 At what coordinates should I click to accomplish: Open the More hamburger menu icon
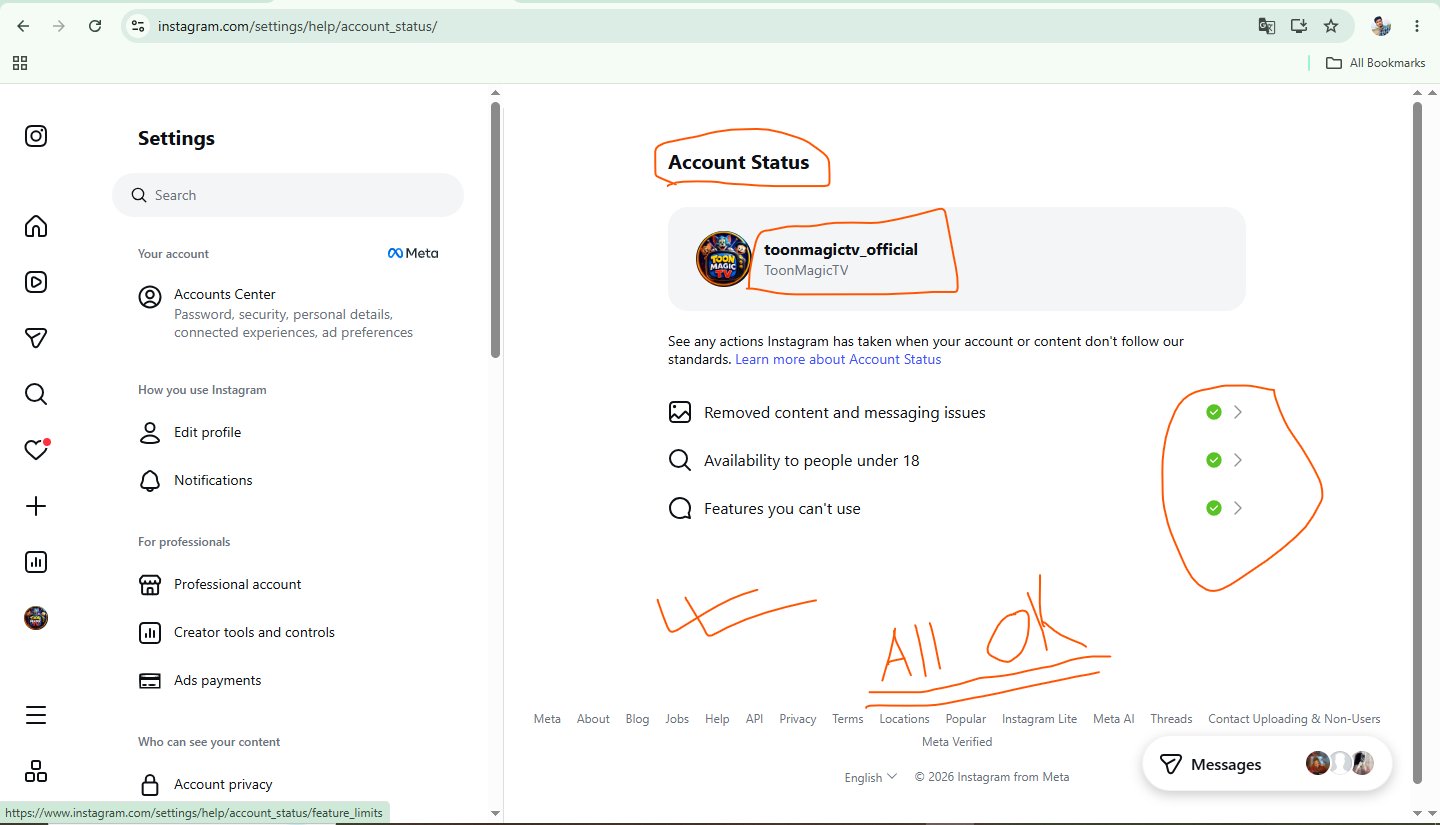(x=36, y=715)
